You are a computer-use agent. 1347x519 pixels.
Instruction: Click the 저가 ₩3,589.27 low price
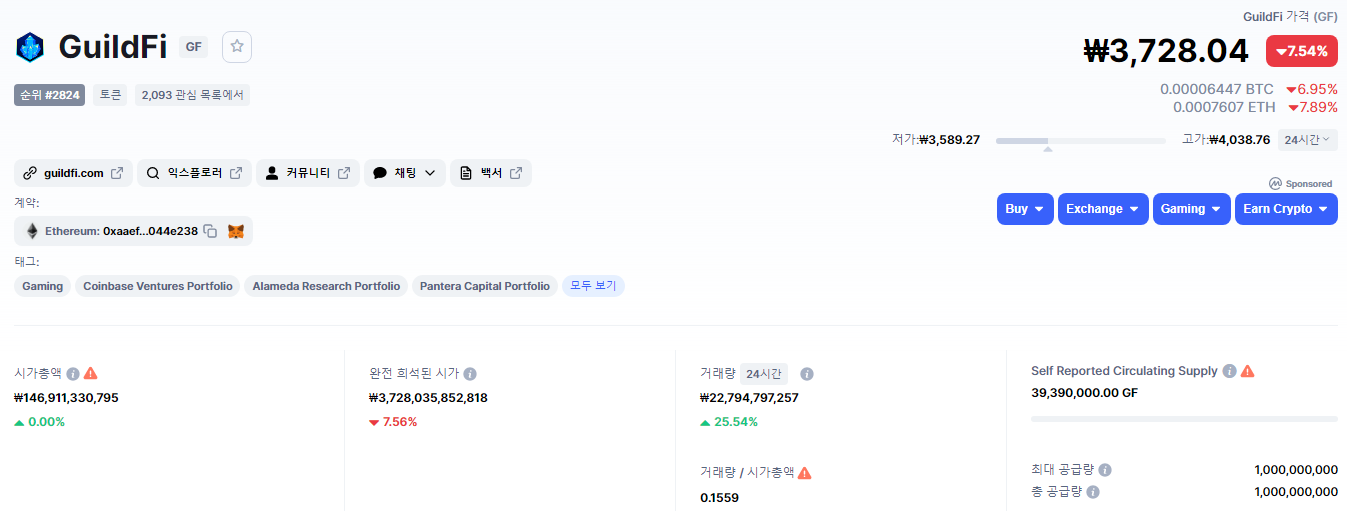936,140
